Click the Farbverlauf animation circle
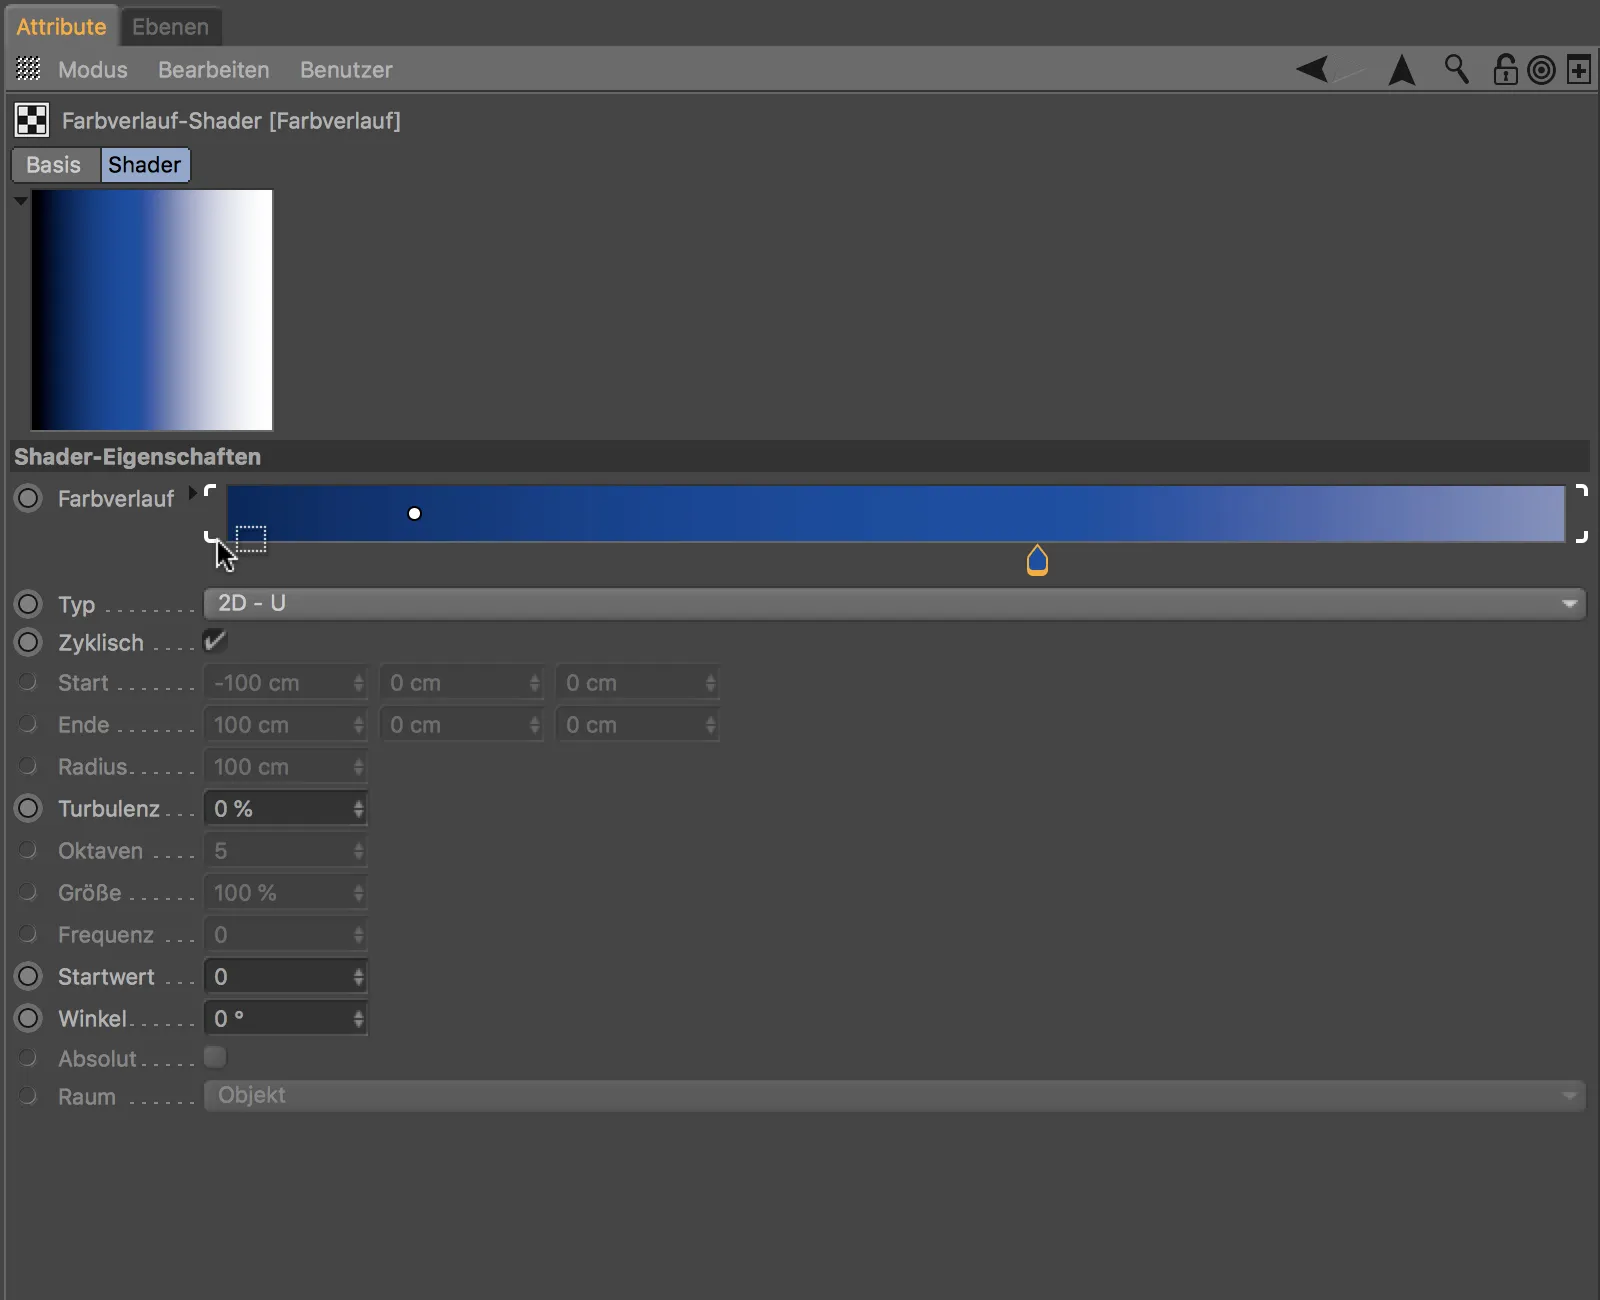1600x1300 pixels. tap(29, 498)
